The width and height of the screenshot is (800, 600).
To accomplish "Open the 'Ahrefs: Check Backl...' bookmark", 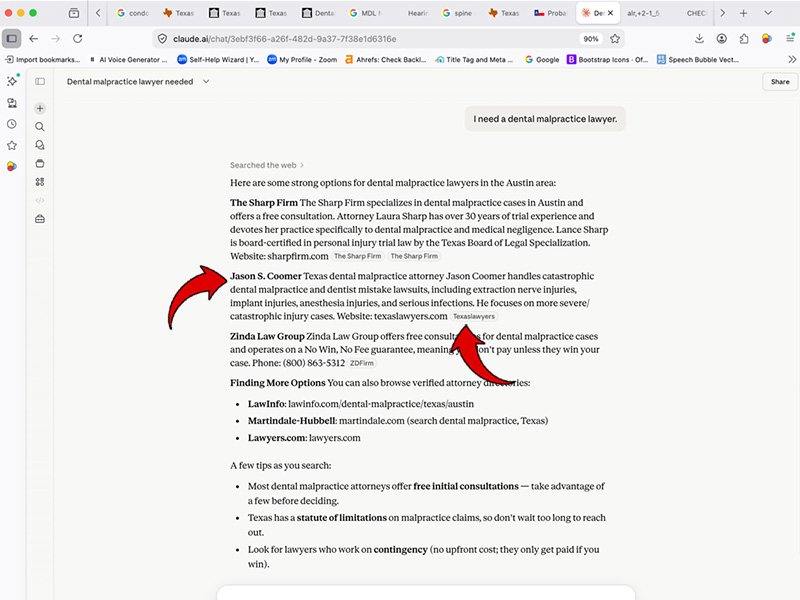I will [386, 60].
